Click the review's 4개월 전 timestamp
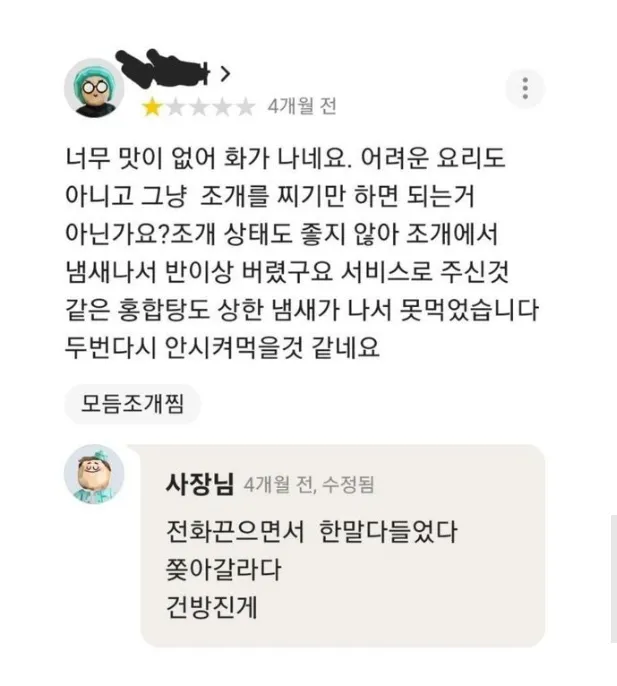Image resolution: width=617 pixels, height=686 pixels. point(302,106)
